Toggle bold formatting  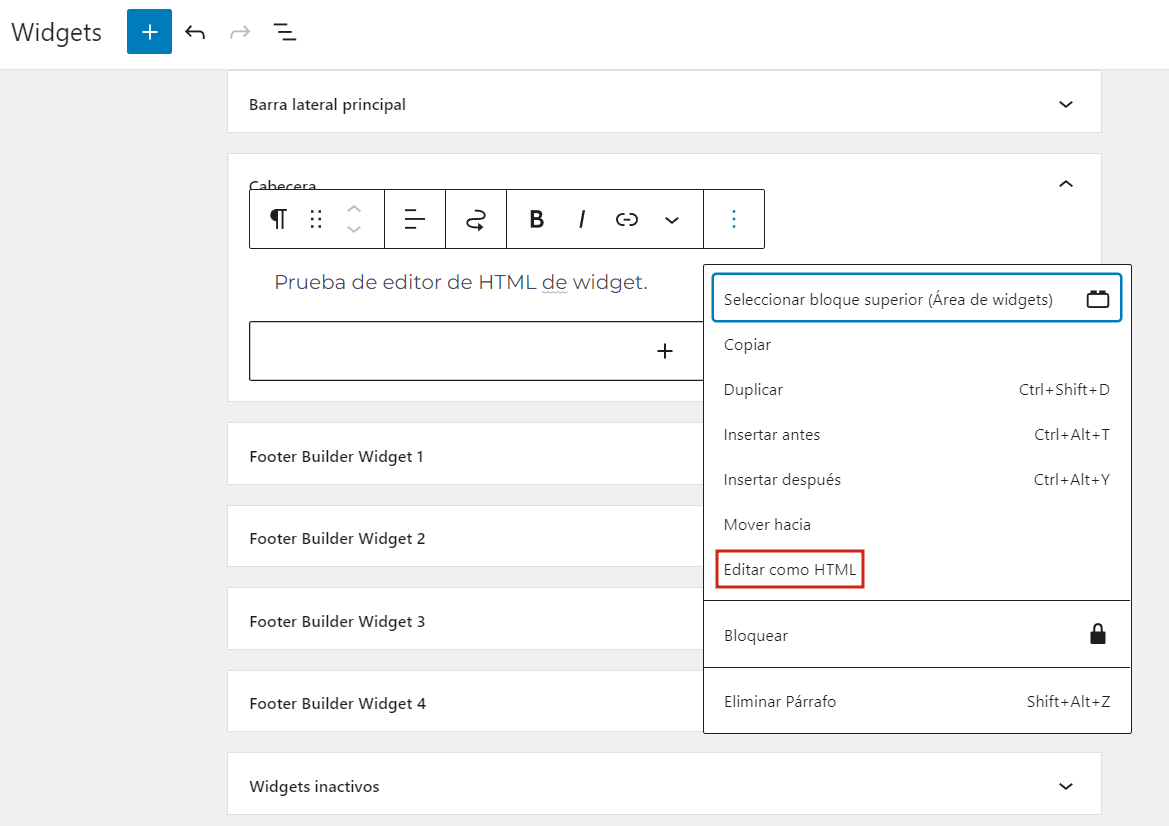click(536, 219)
